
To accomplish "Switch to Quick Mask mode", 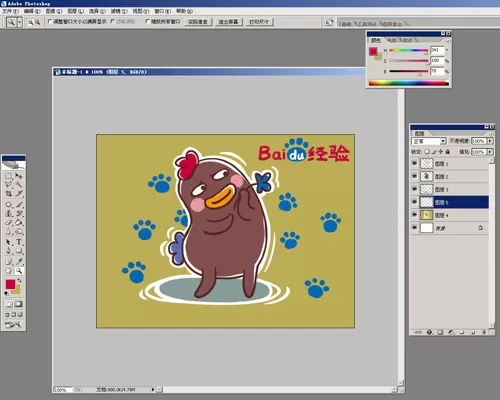I will click(x=19, y=304).
